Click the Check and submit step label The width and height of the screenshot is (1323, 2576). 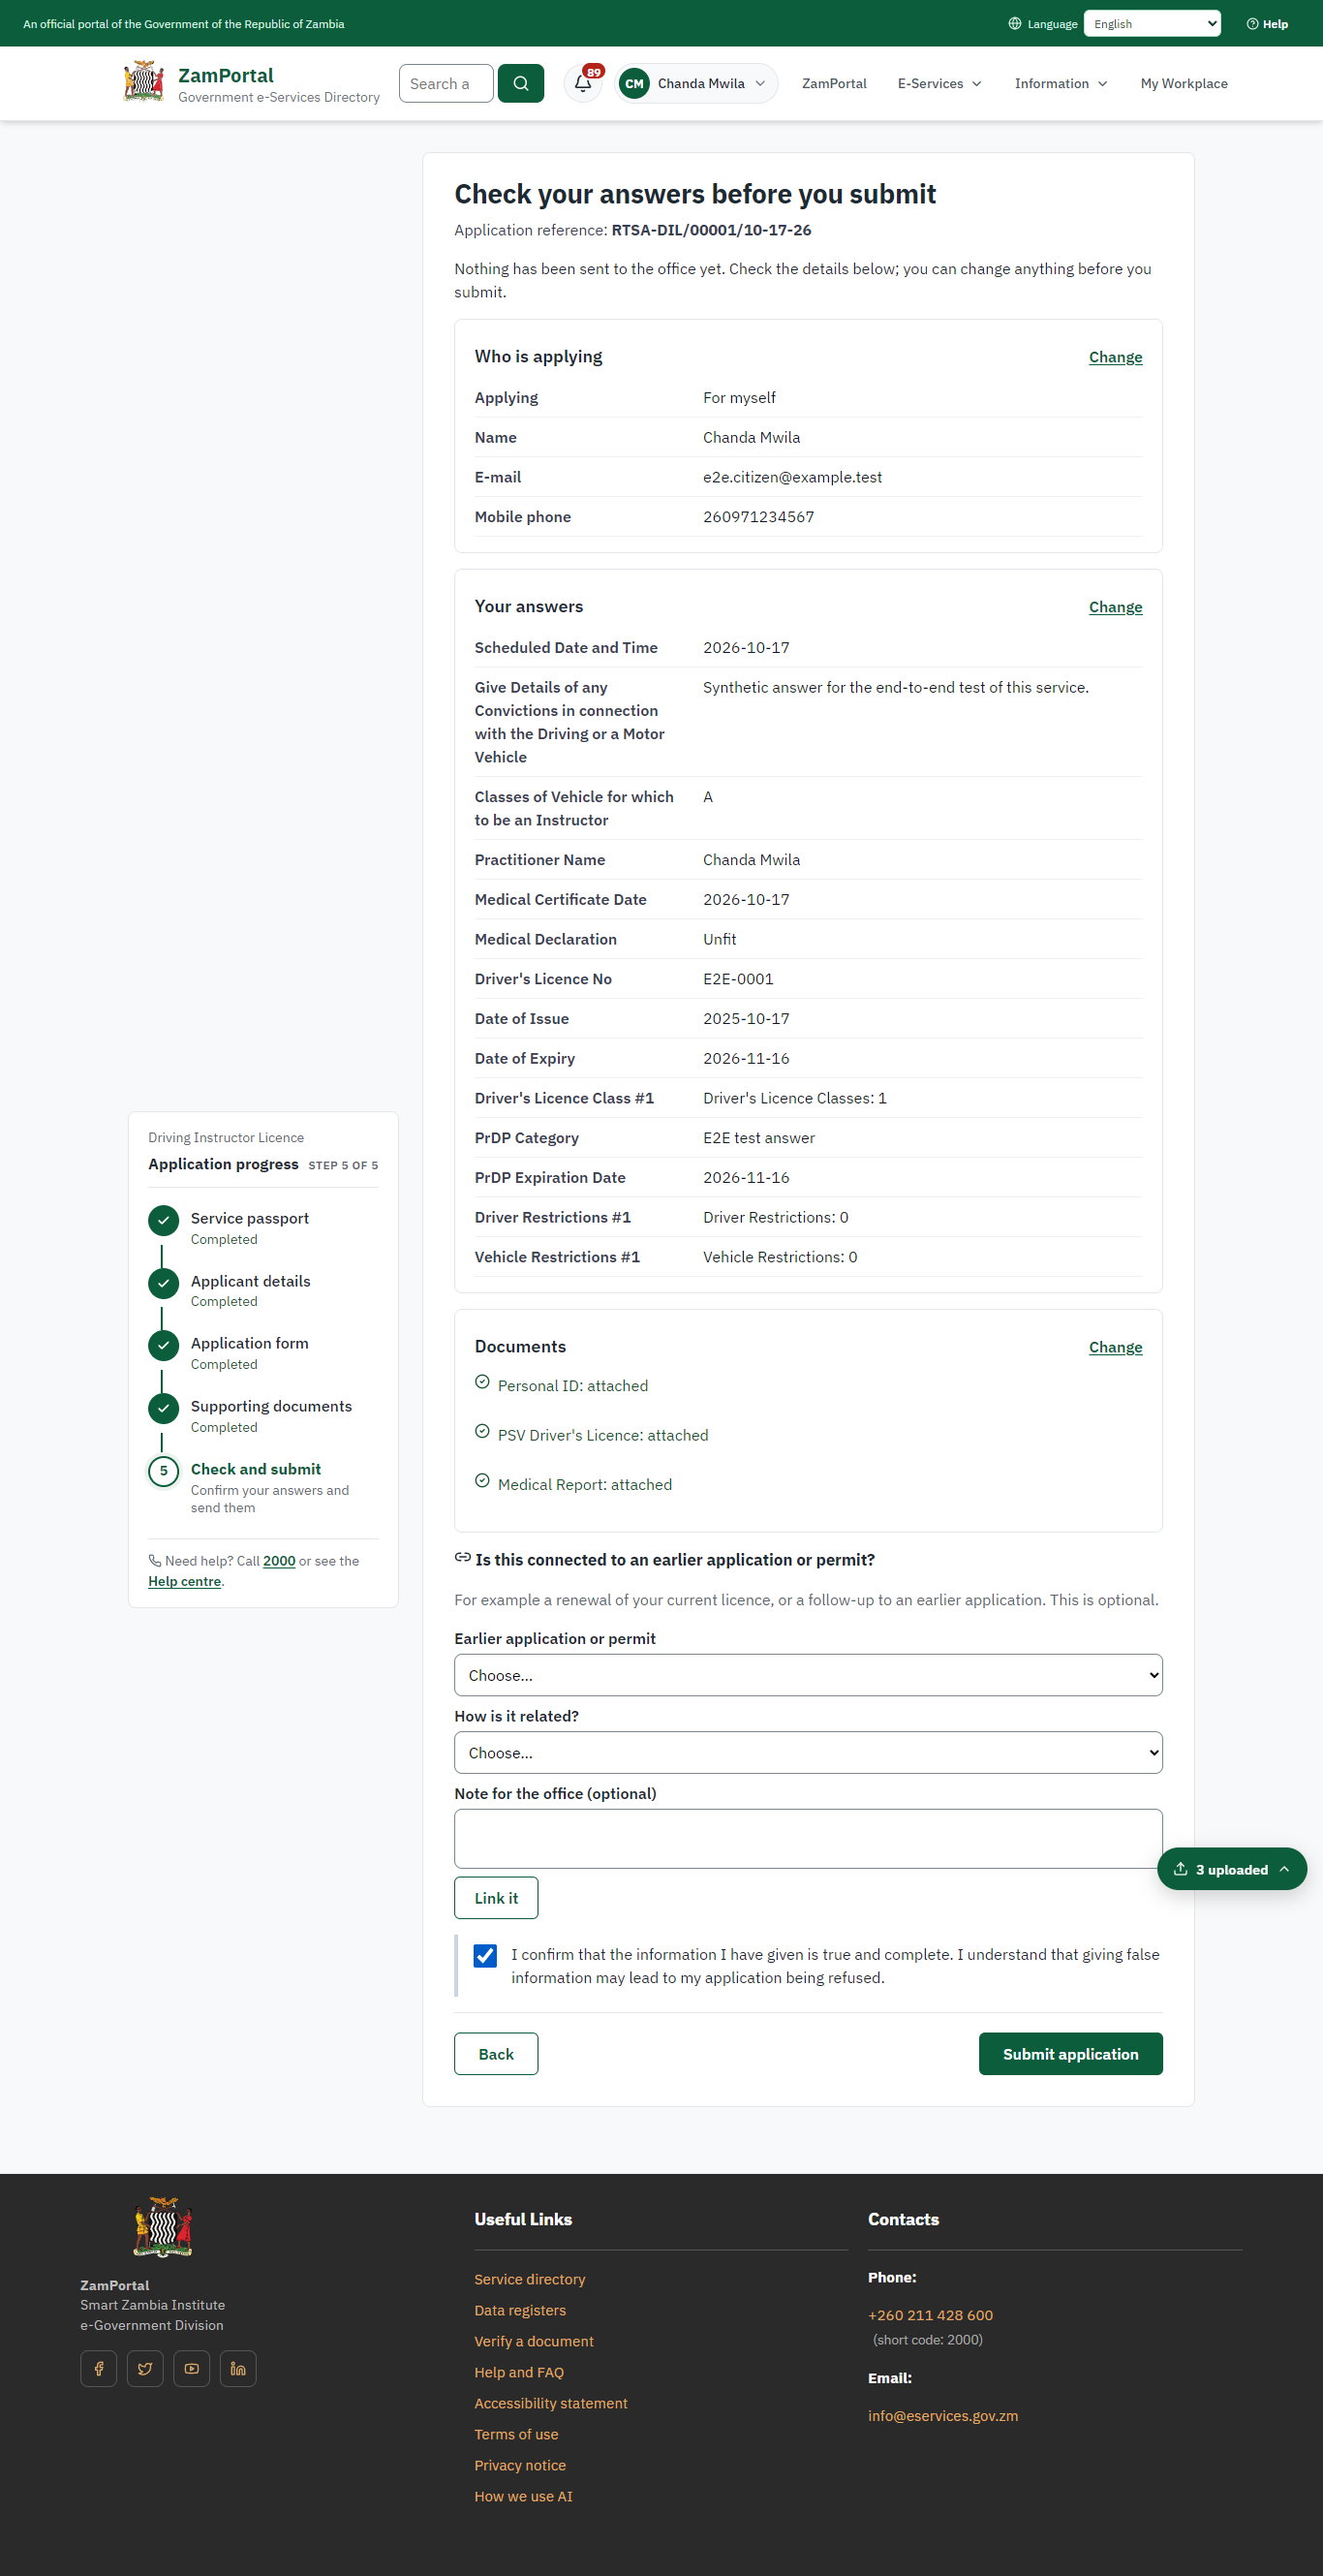[256, 1469]
